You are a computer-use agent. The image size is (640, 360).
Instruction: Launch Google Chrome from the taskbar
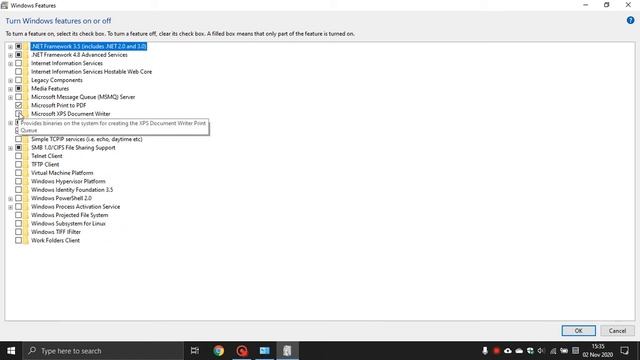[218, 351]
